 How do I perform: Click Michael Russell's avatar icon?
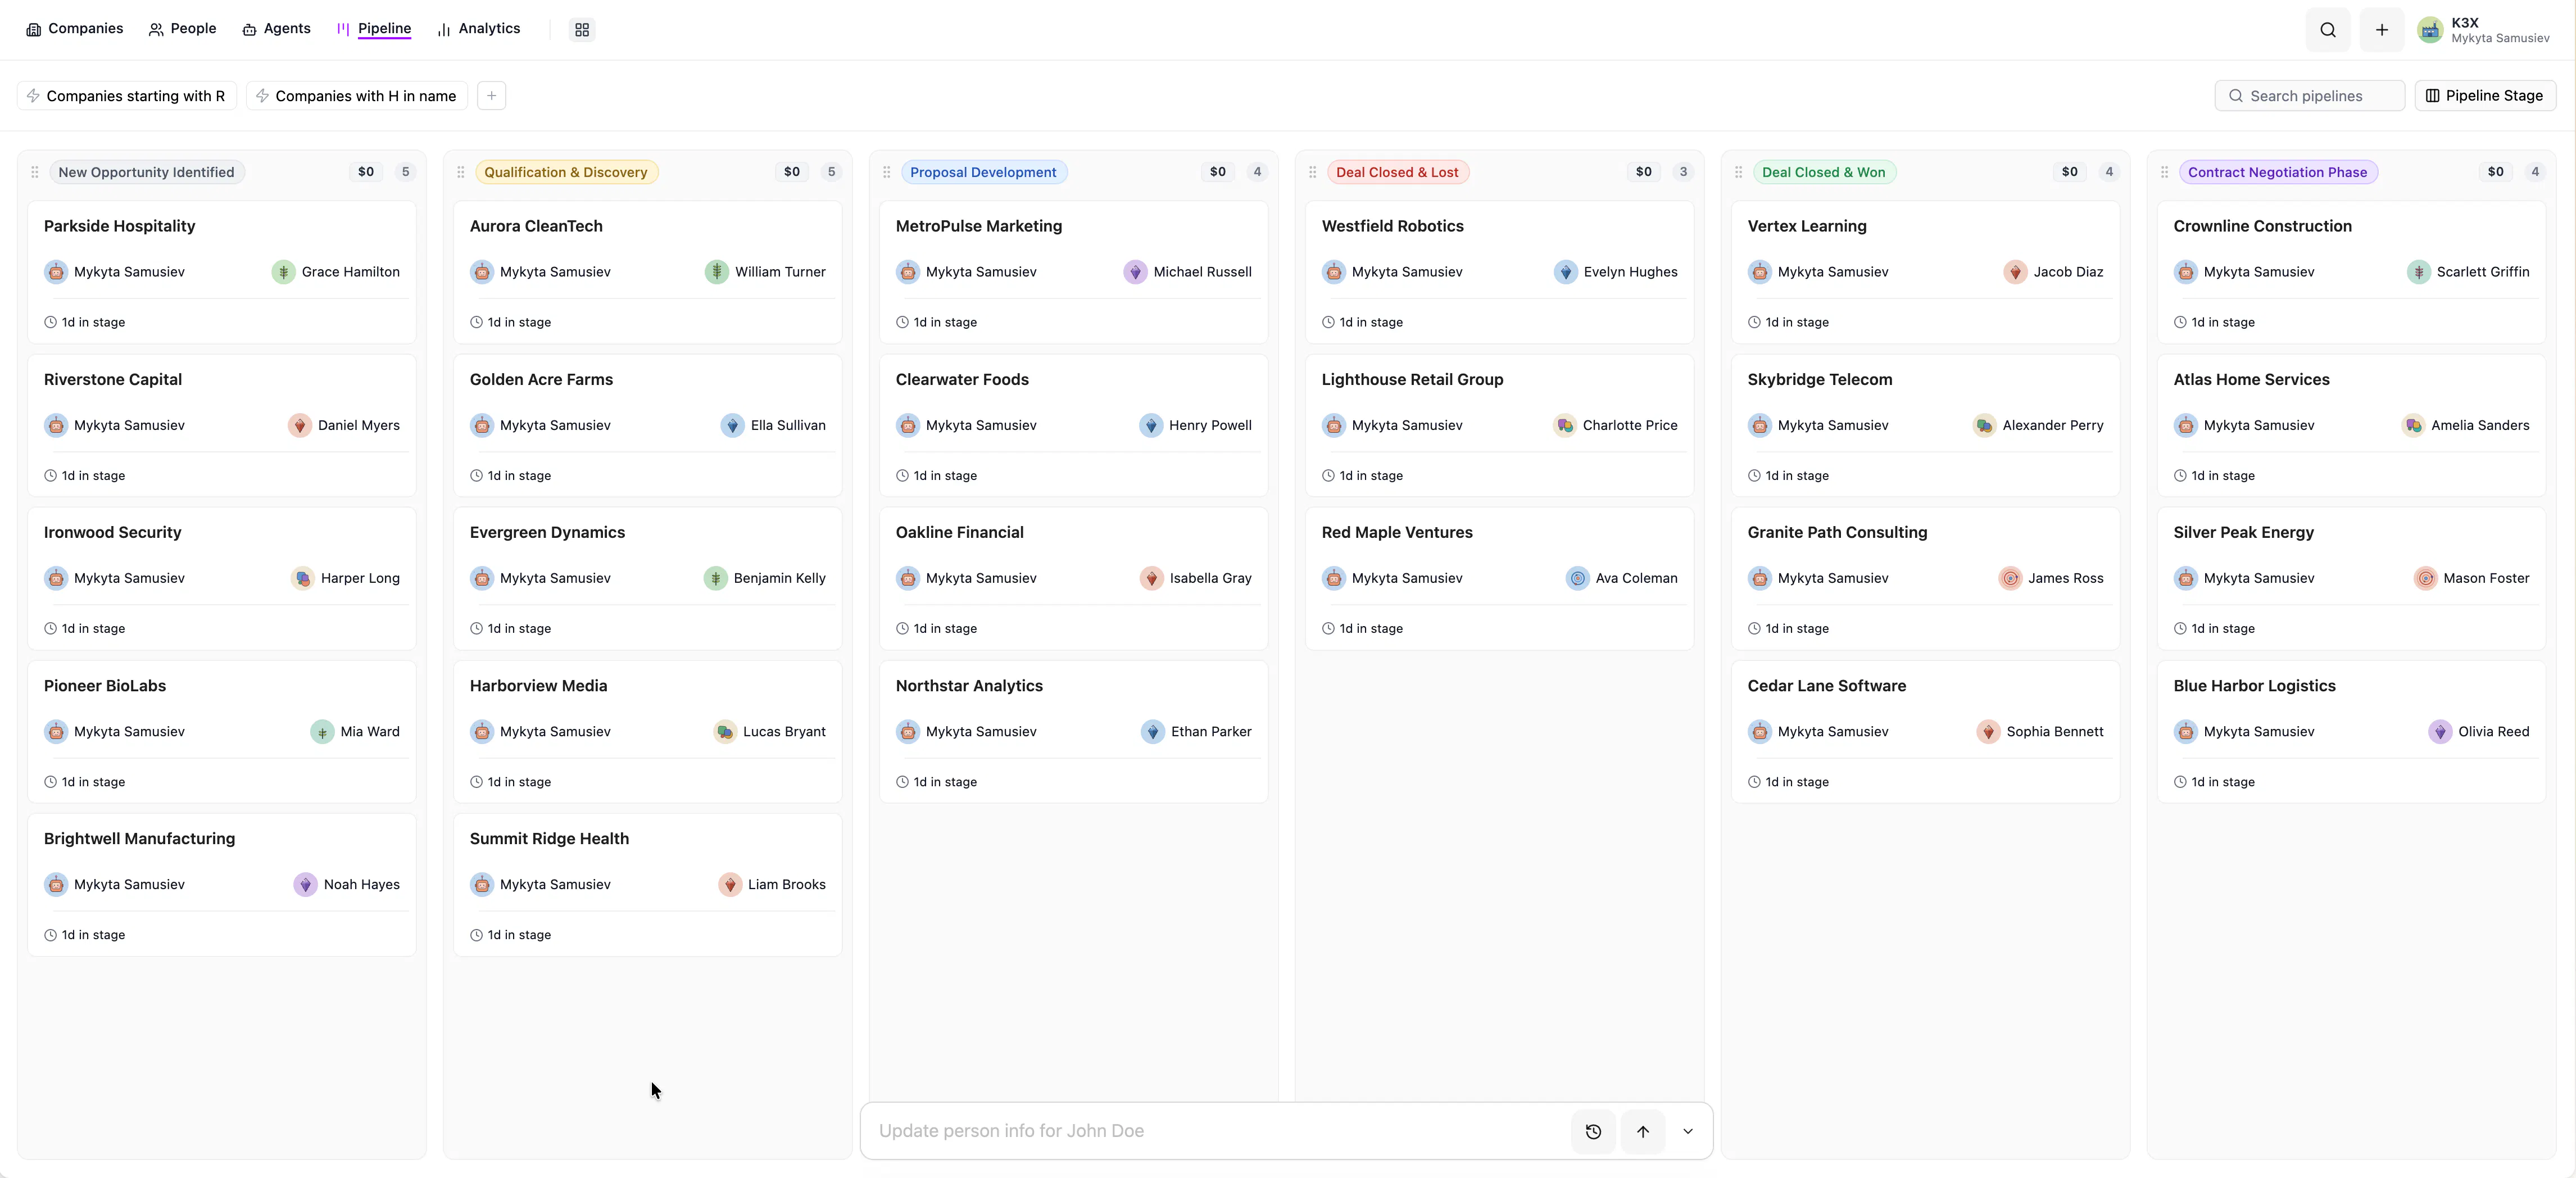tap(1135, 272)
